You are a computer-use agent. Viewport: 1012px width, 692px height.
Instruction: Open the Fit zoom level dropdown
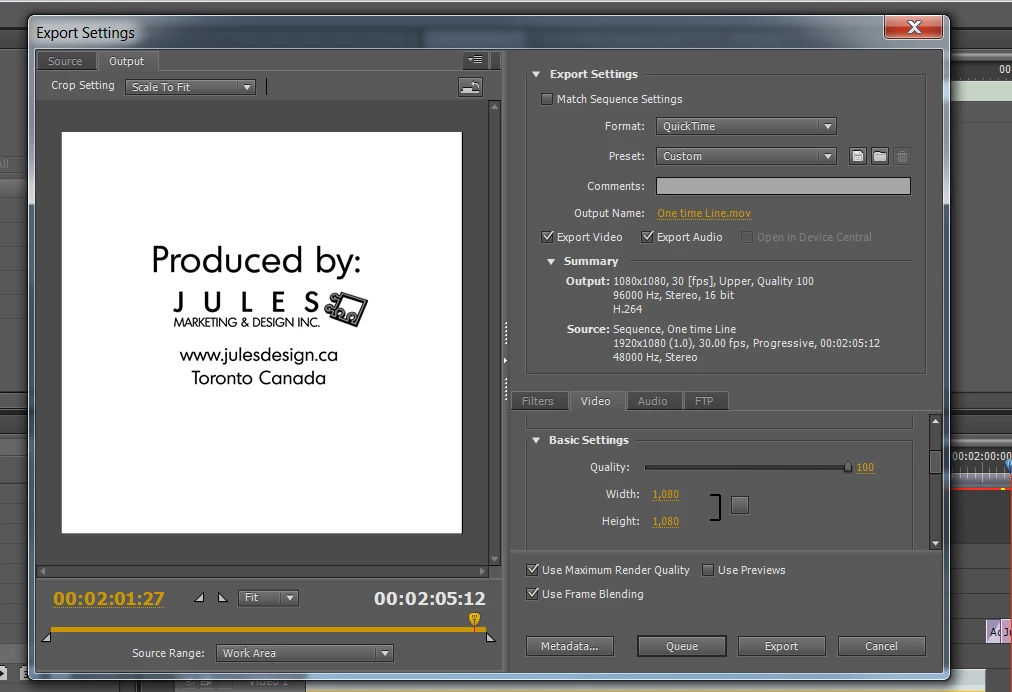268,598
